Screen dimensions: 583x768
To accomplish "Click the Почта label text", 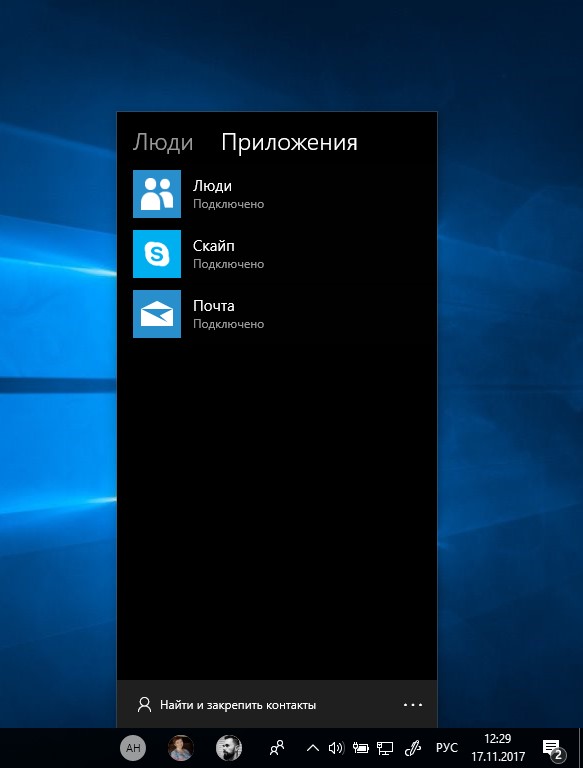I will click(x=214, y=306).
